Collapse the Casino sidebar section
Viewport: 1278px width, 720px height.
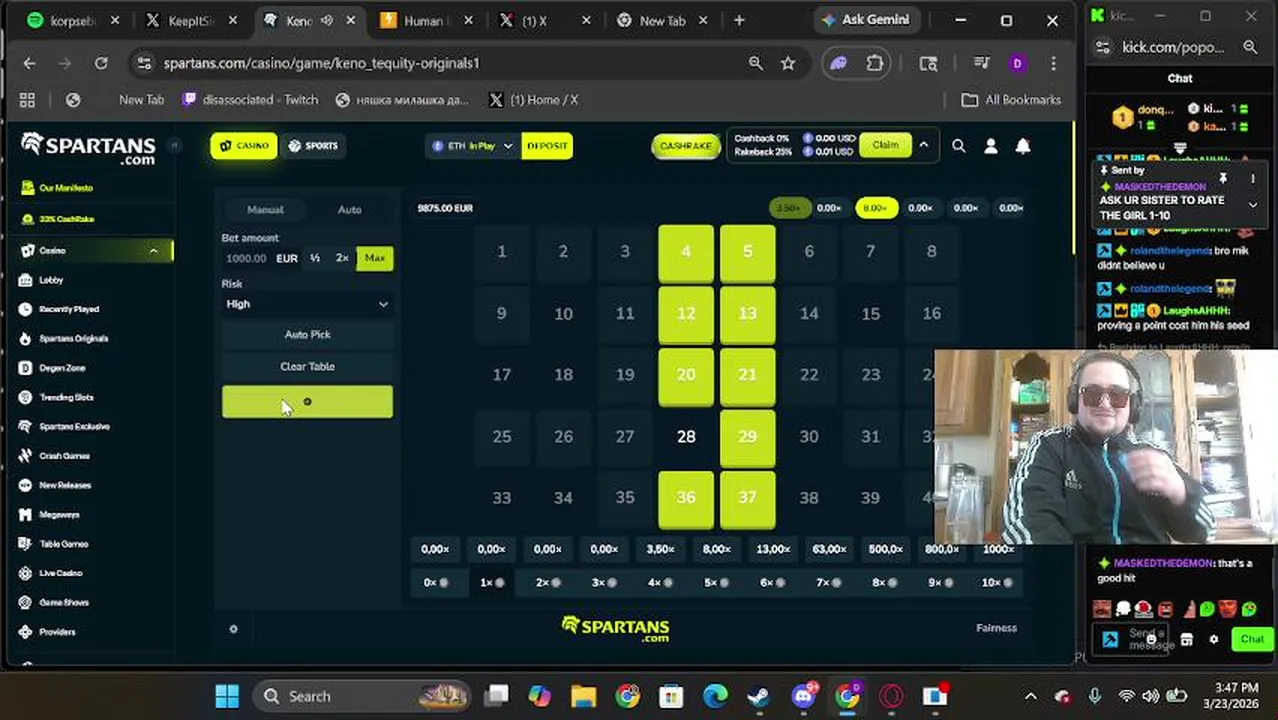coord(153,251)
